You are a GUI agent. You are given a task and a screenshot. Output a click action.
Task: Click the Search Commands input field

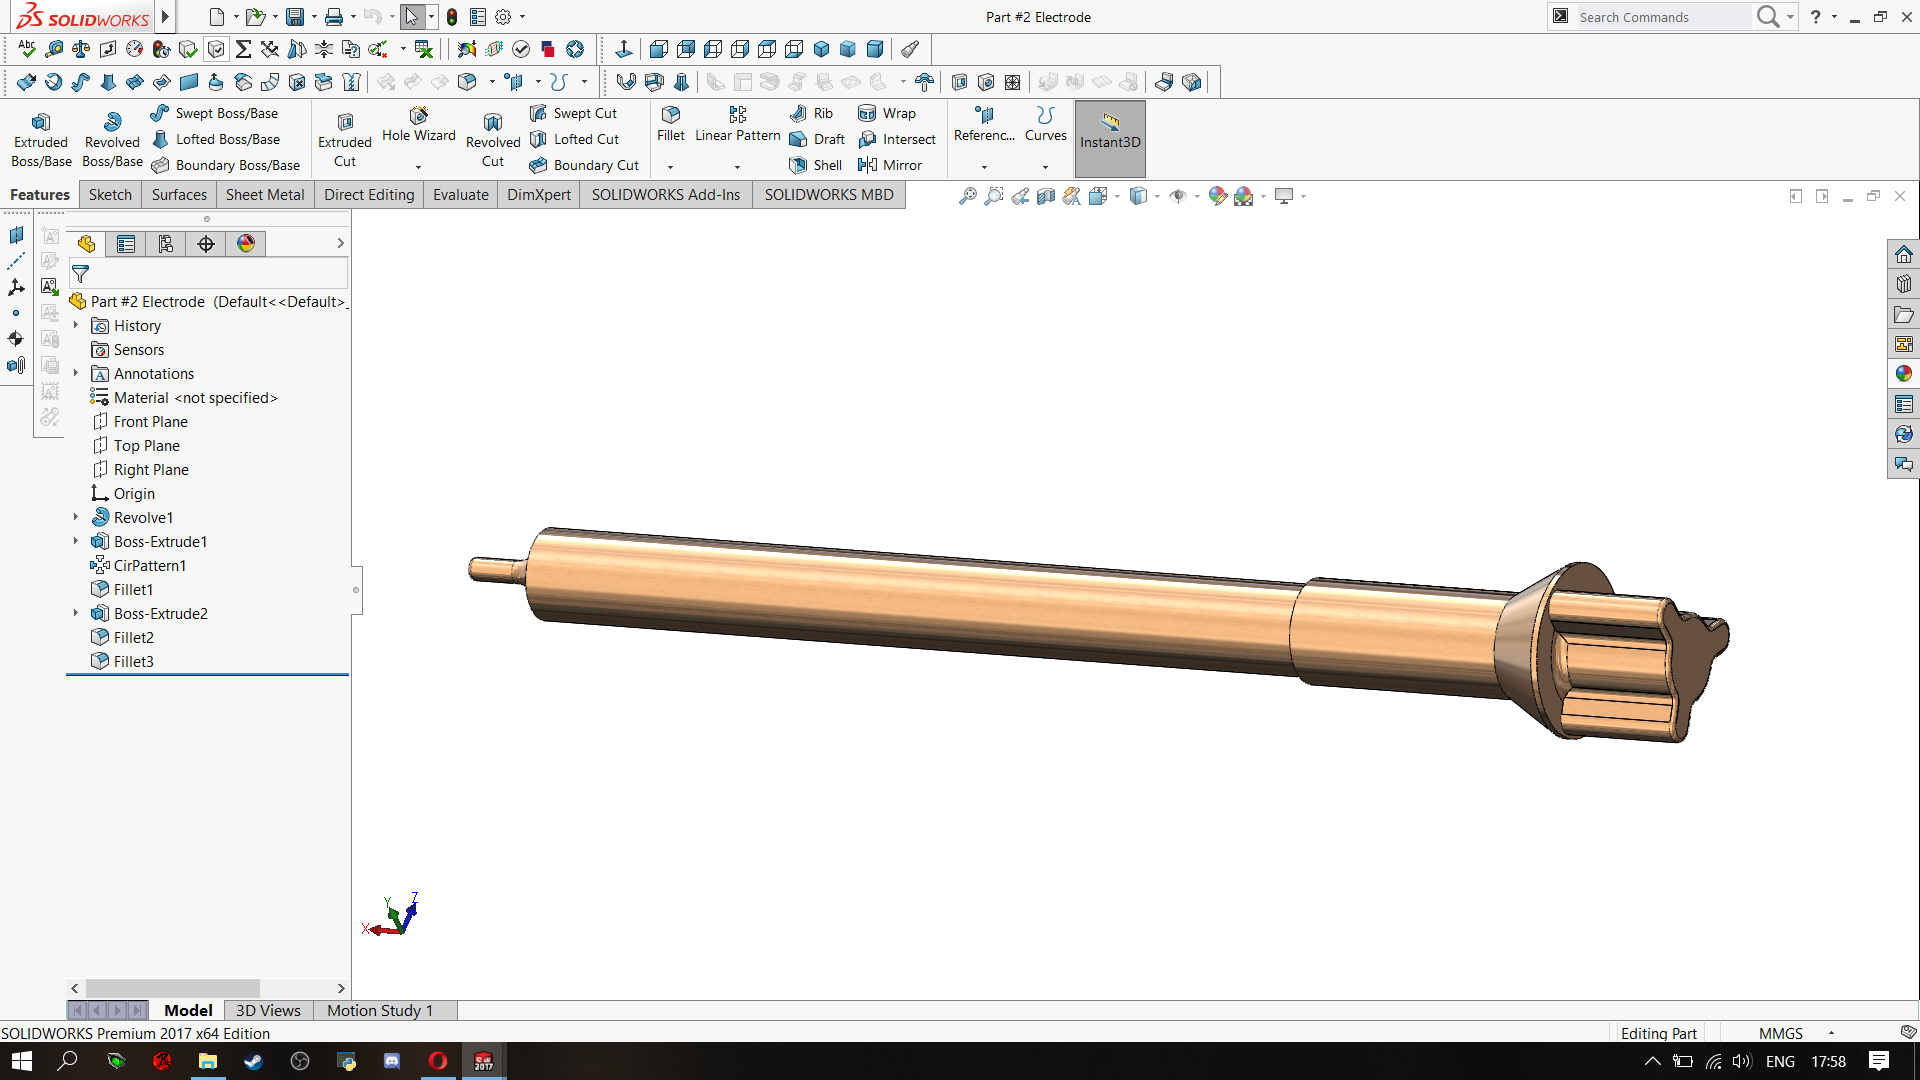pos(1660,17)
